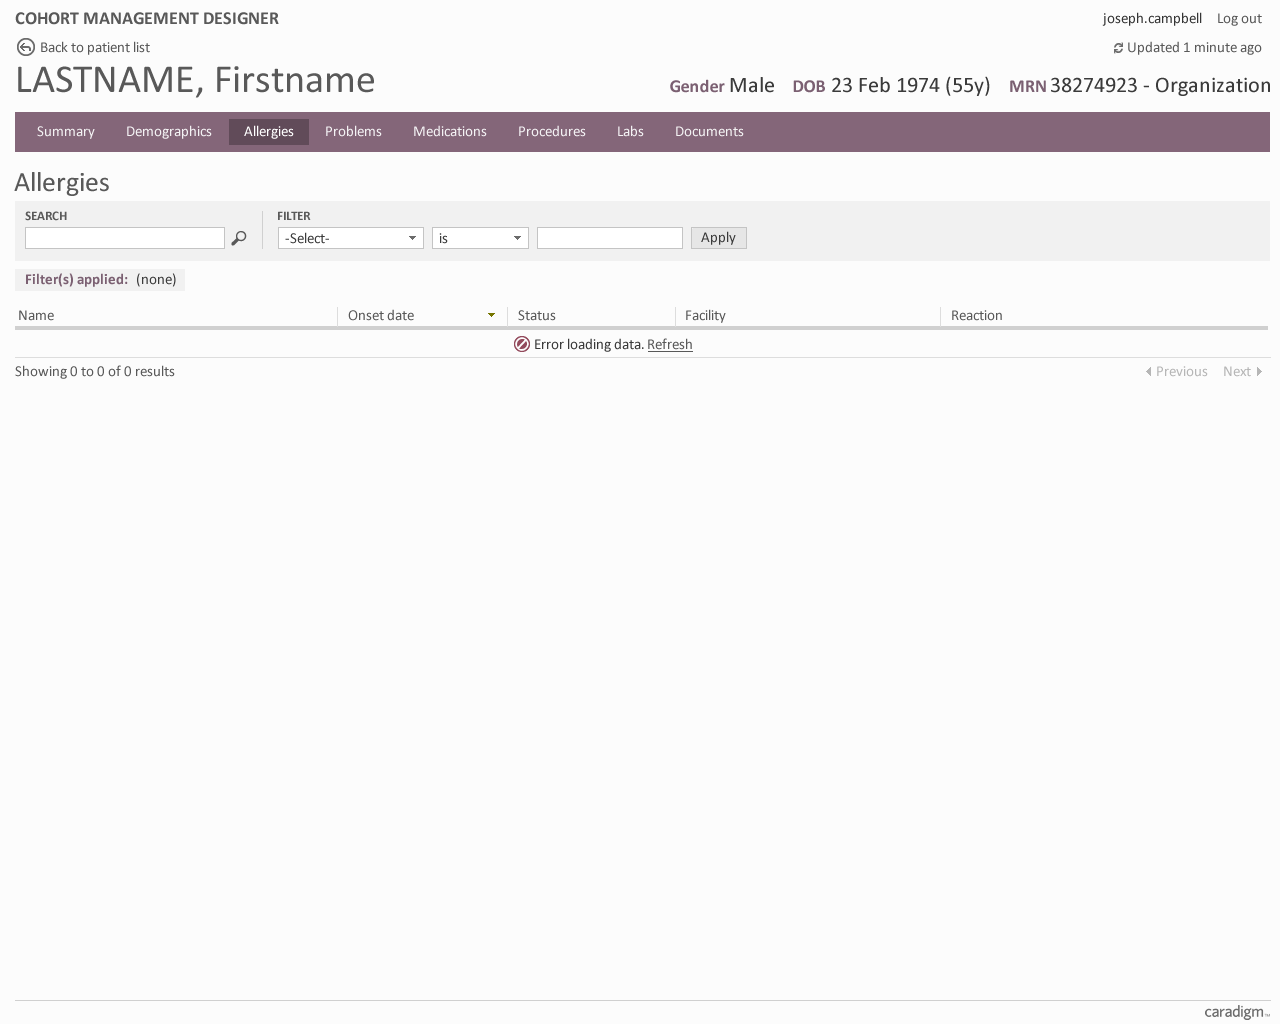Open the -Select- filter field dropdown

tap(350, 238)
